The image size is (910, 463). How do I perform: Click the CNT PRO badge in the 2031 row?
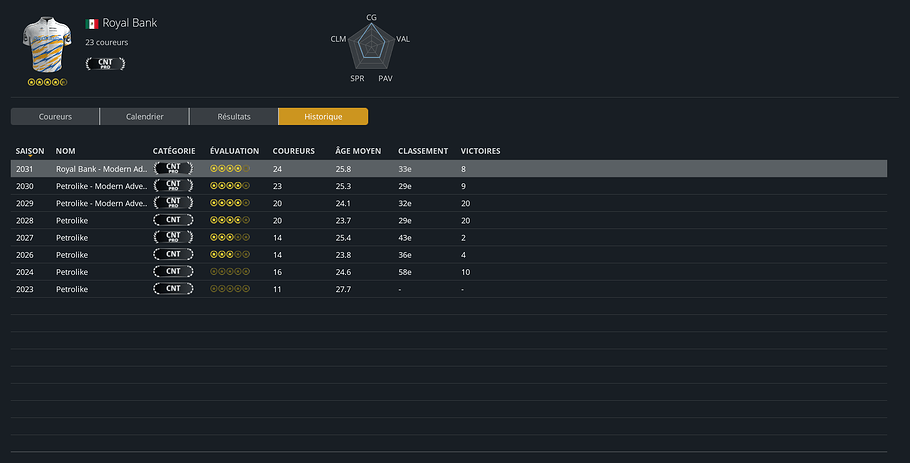173,169
